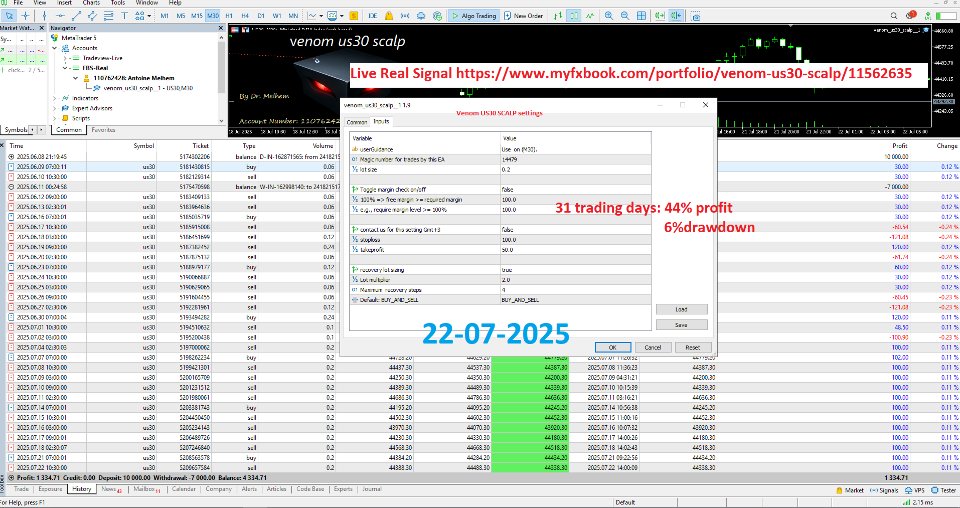Open the View menu

point(40,2)
